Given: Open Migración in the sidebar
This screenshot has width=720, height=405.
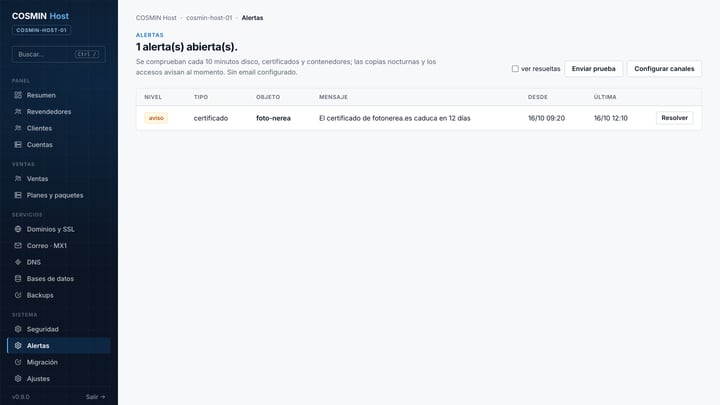Looking at the screenshot, I should click(59, 362).
